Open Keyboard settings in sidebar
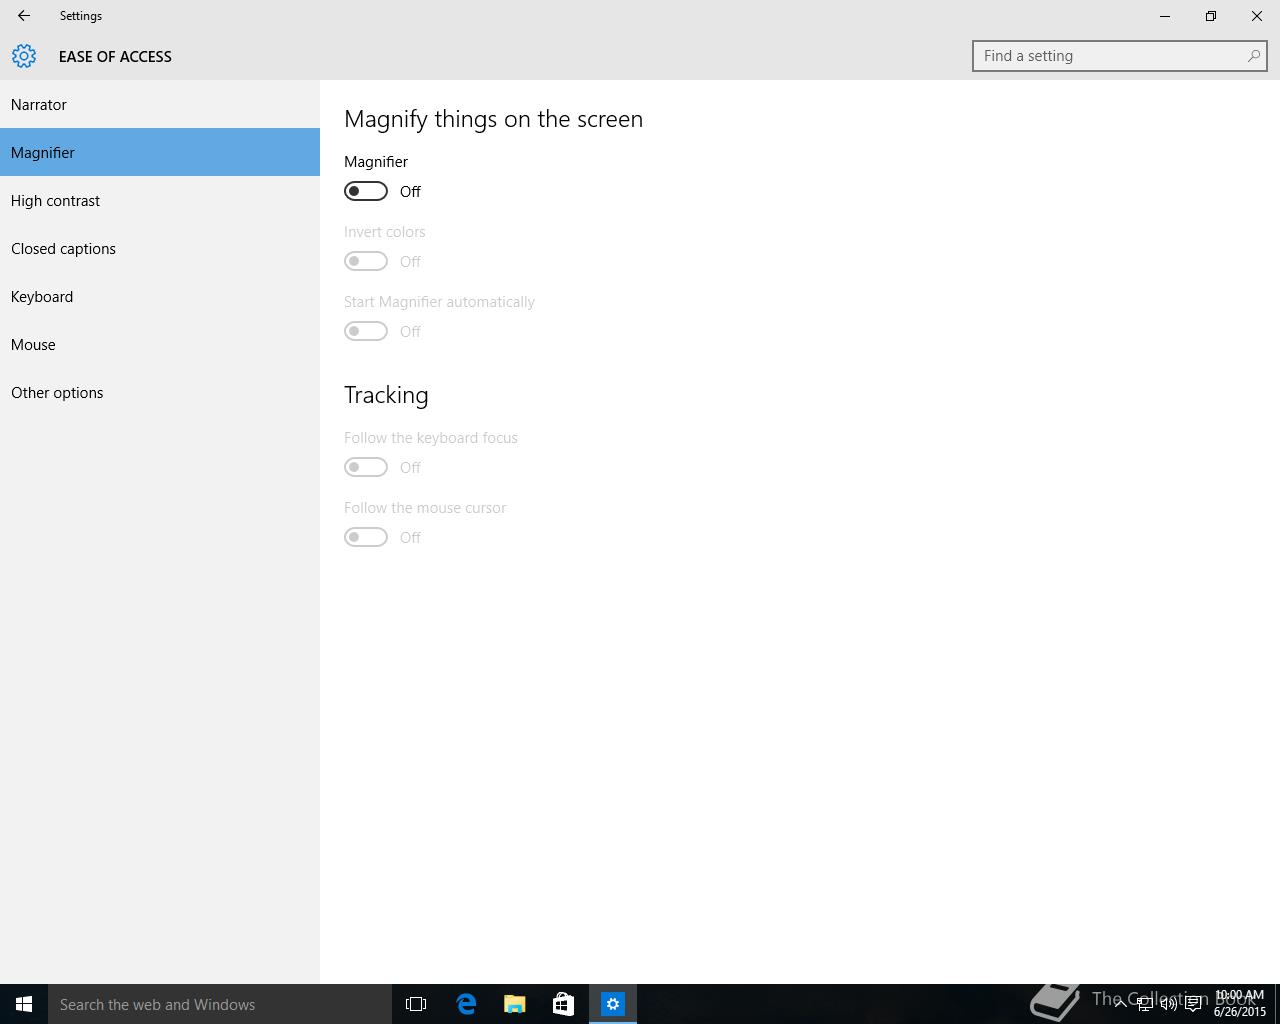This screenshot has height=1024, width=1280. tap(160, 296)
